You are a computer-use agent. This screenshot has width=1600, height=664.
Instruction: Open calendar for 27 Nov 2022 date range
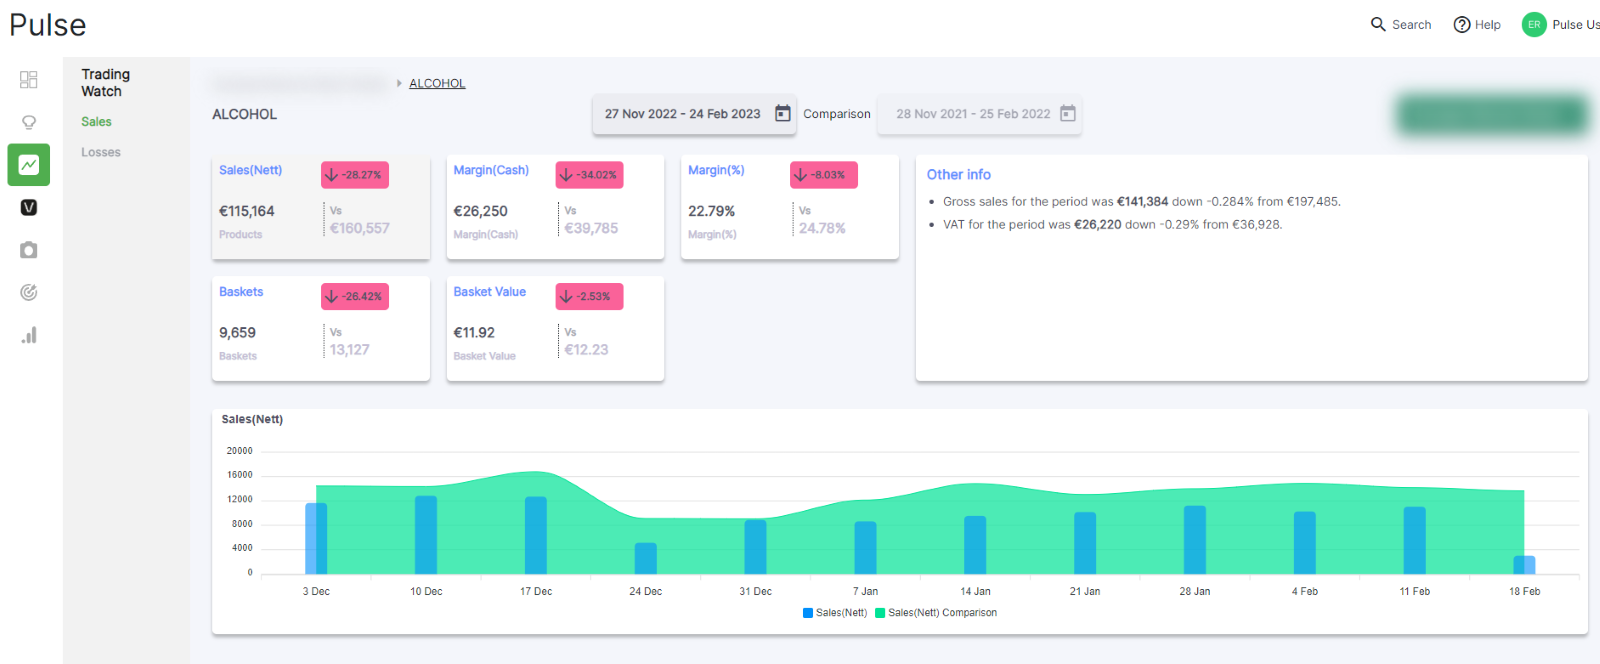[783, 114]
